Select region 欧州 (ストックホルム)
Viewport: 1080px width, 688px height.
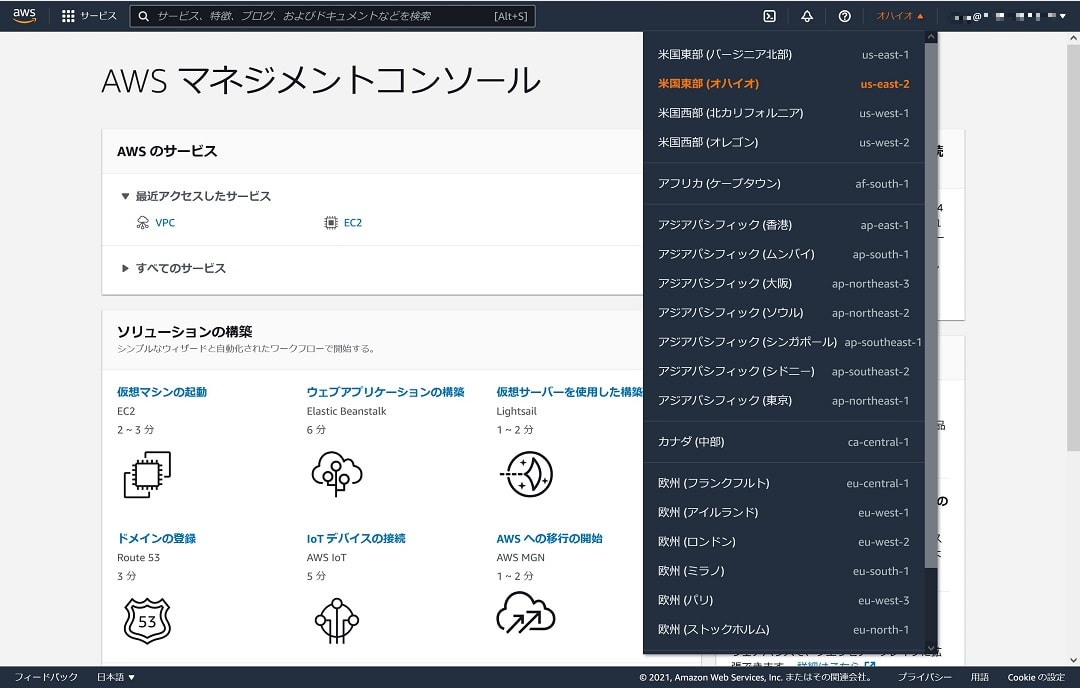coord(783,629)
